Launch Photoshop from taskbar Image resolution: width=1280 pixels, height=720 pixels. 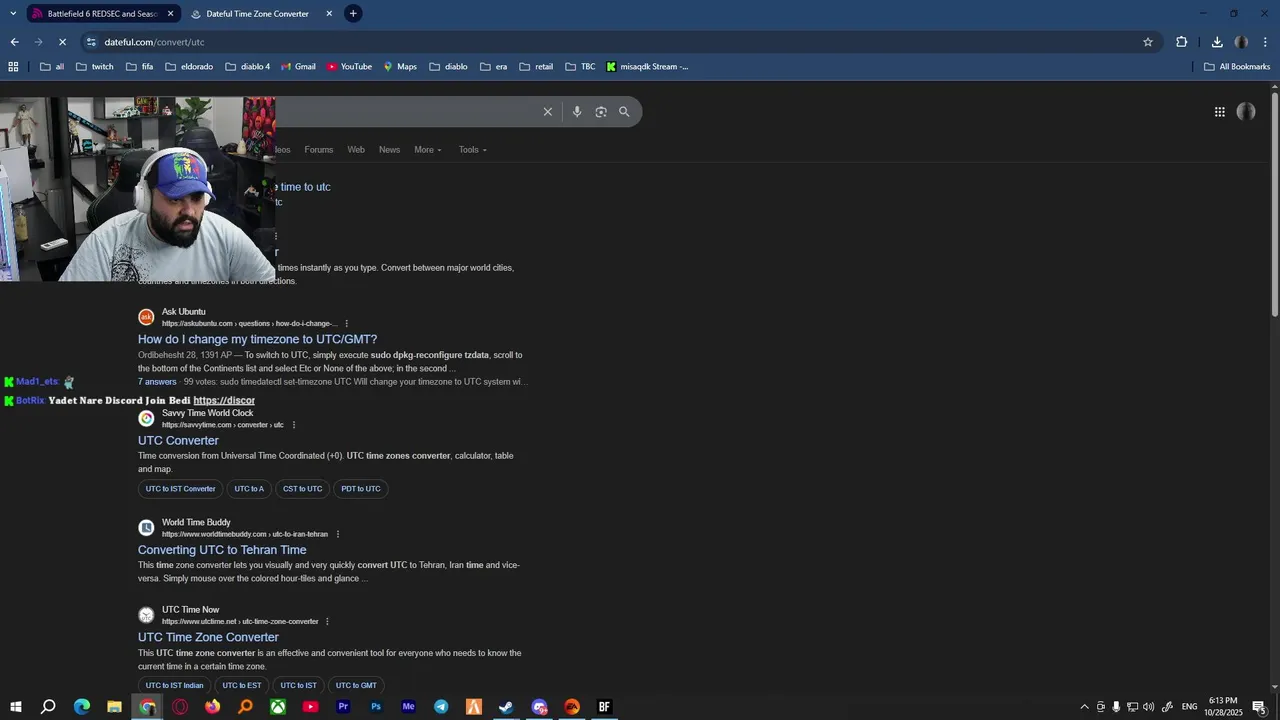click(376, 707)
